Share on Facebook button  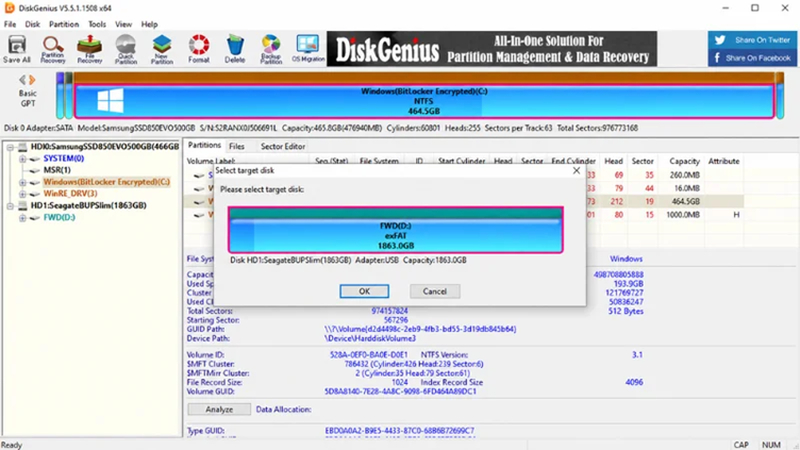click(752, 58)
